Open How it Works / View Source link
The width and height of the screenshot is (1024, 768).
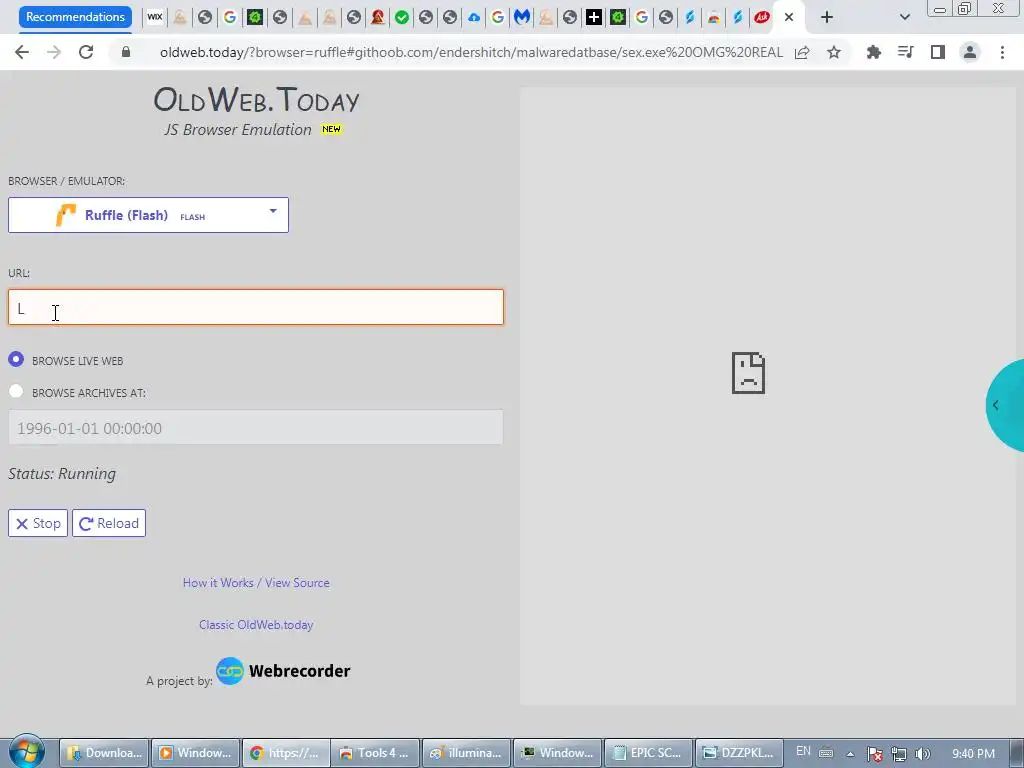(x=256, y=583)
